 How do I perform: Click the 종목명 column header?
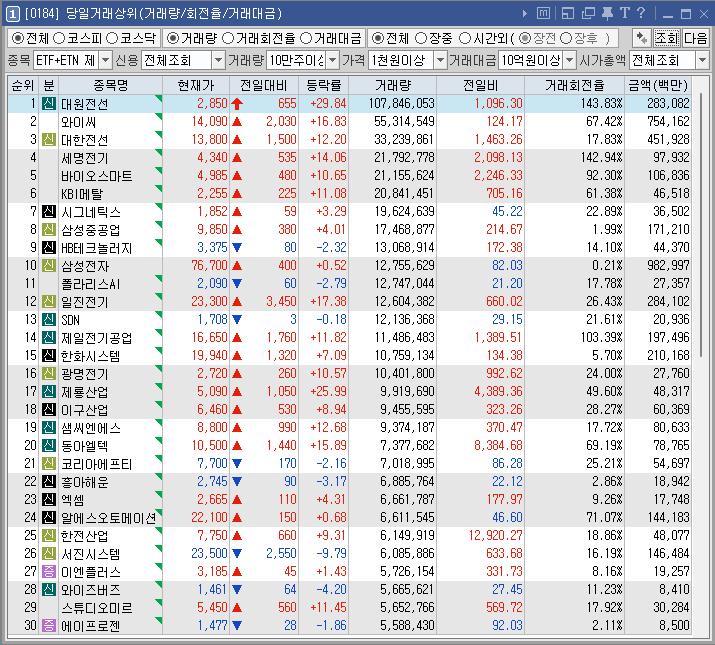(110, 85)
